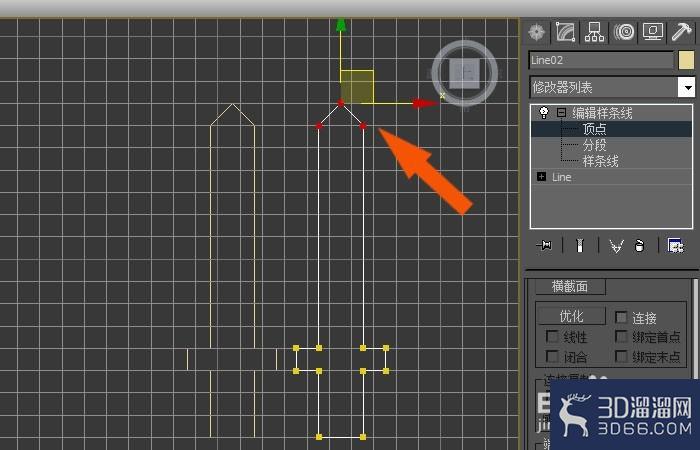The image size is (700, 450).
Task: Click the 横截面 button
Action: tap(570, 286)
